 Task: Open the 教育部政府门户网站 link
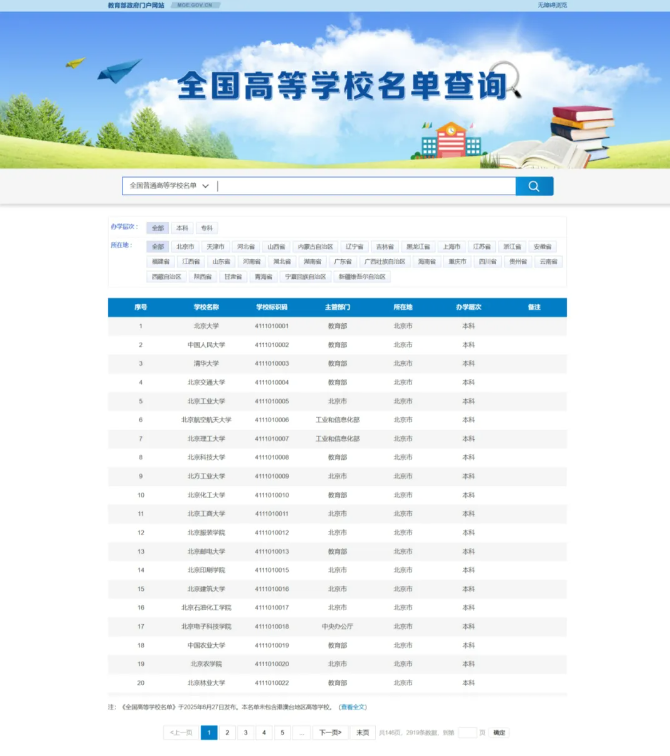(136, 5)
